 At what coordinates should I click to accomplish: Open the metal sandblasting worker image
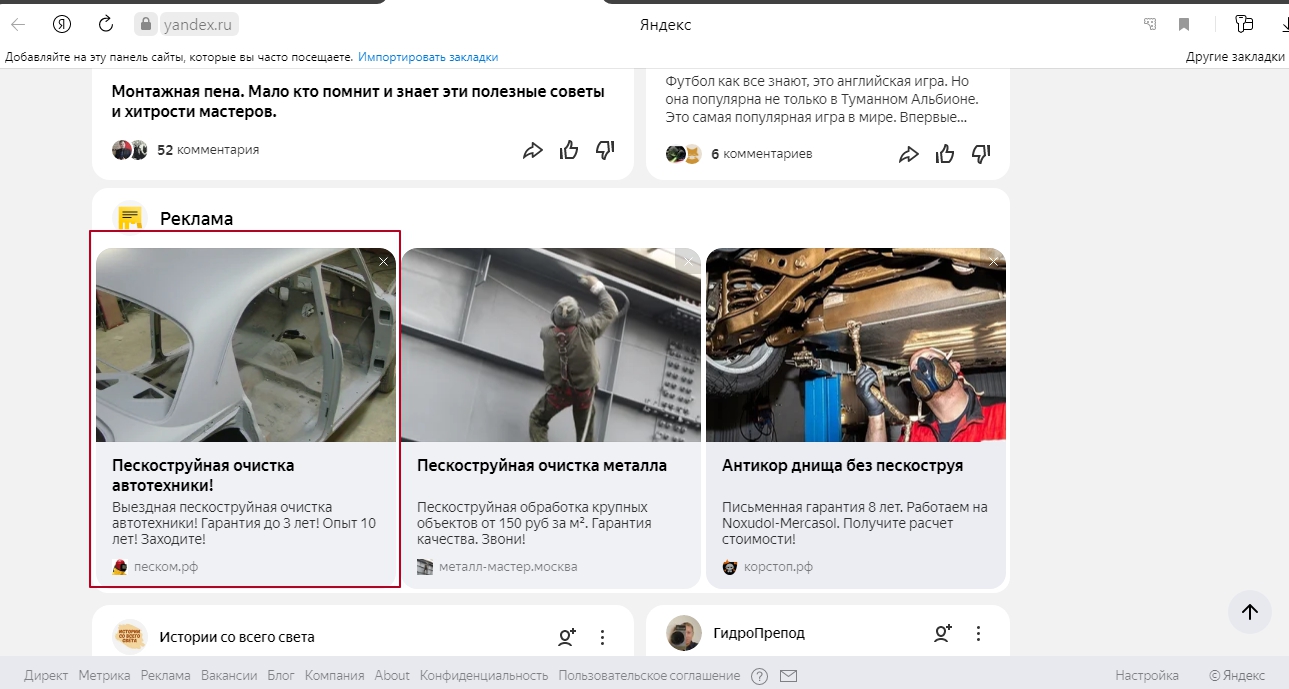(551, 345)
